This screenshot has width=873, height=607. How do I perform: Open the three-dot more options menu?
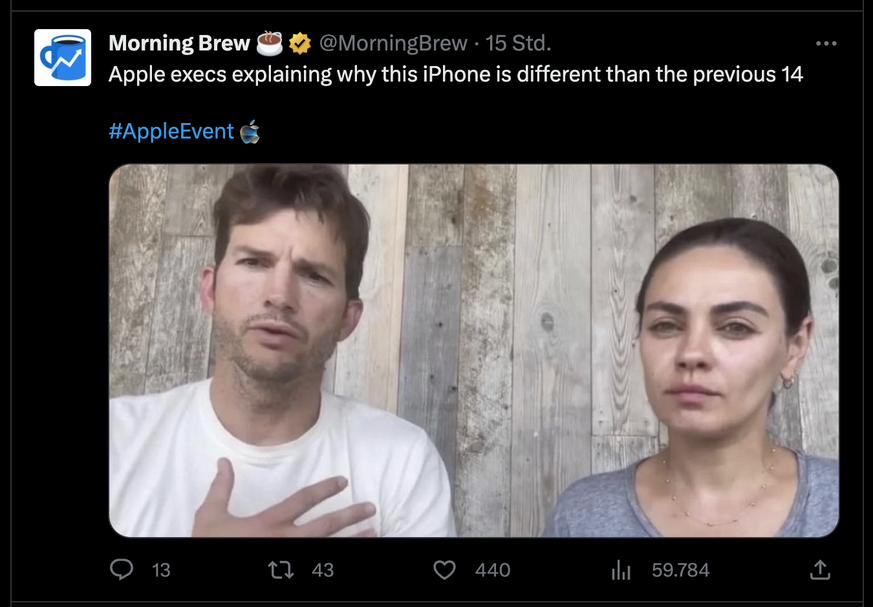click(x=826, y=43)
